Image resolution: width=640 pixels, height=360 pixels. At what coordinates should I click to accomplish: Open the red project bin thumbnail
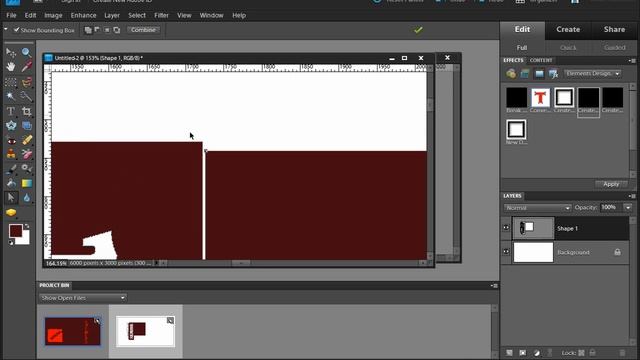[x=73, y=331]
